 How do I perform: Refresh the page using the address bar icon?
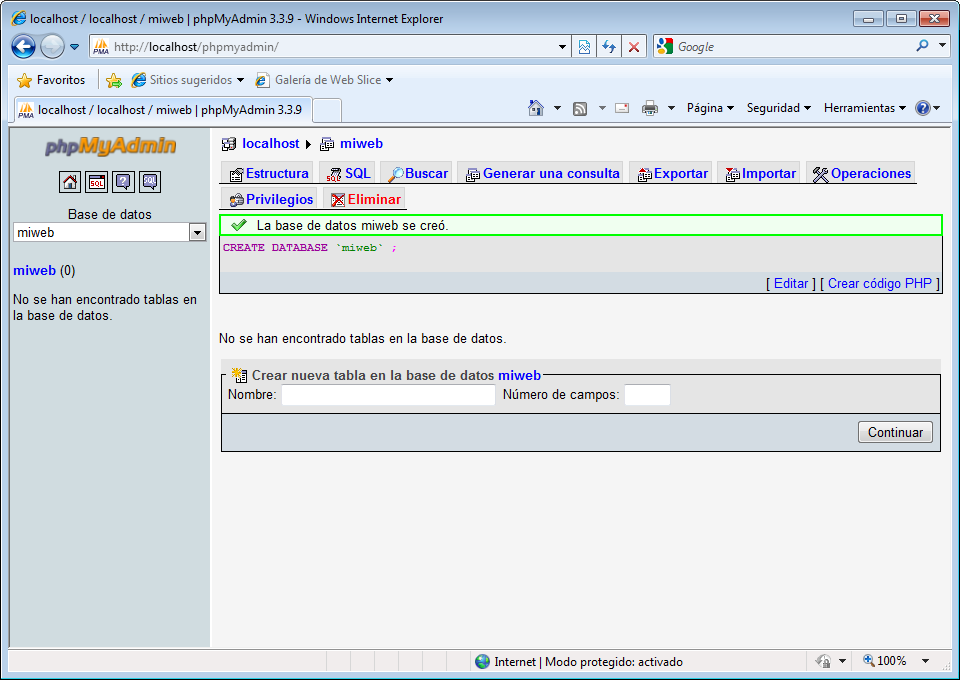point(609,47)
